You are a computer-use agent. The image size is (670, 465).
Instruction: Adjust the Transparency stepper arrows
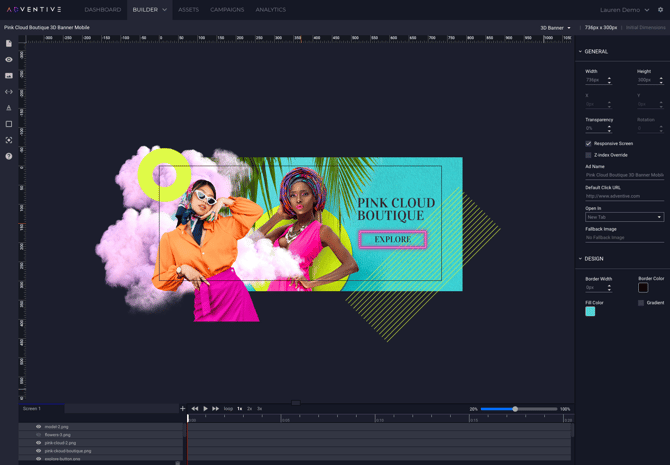pyautogui.click(x=609, y=128)
